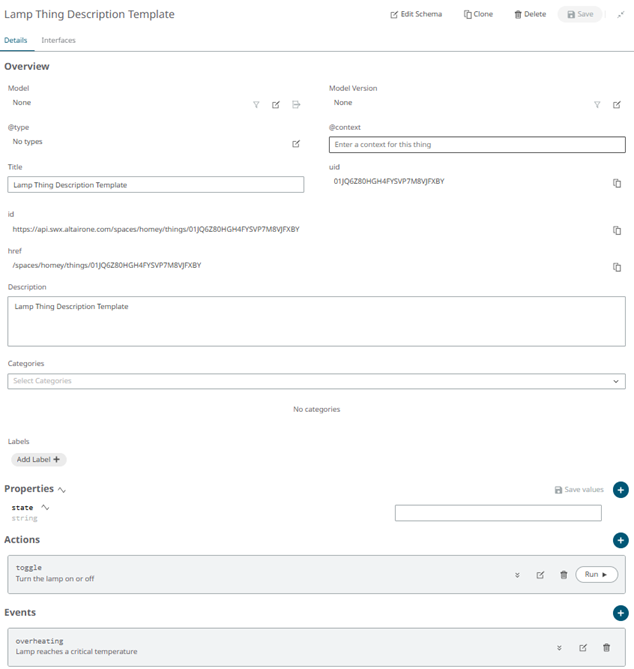
Task: Copy the href path
Action: point(617,267)
